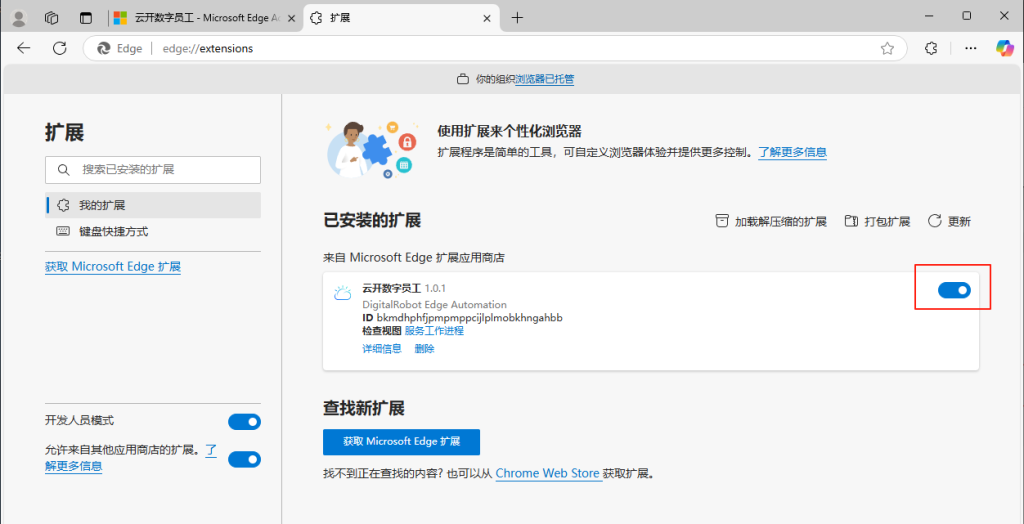Open the Chrome Web Store link
The image size is (1024, 524).
[x=548, y=473]
